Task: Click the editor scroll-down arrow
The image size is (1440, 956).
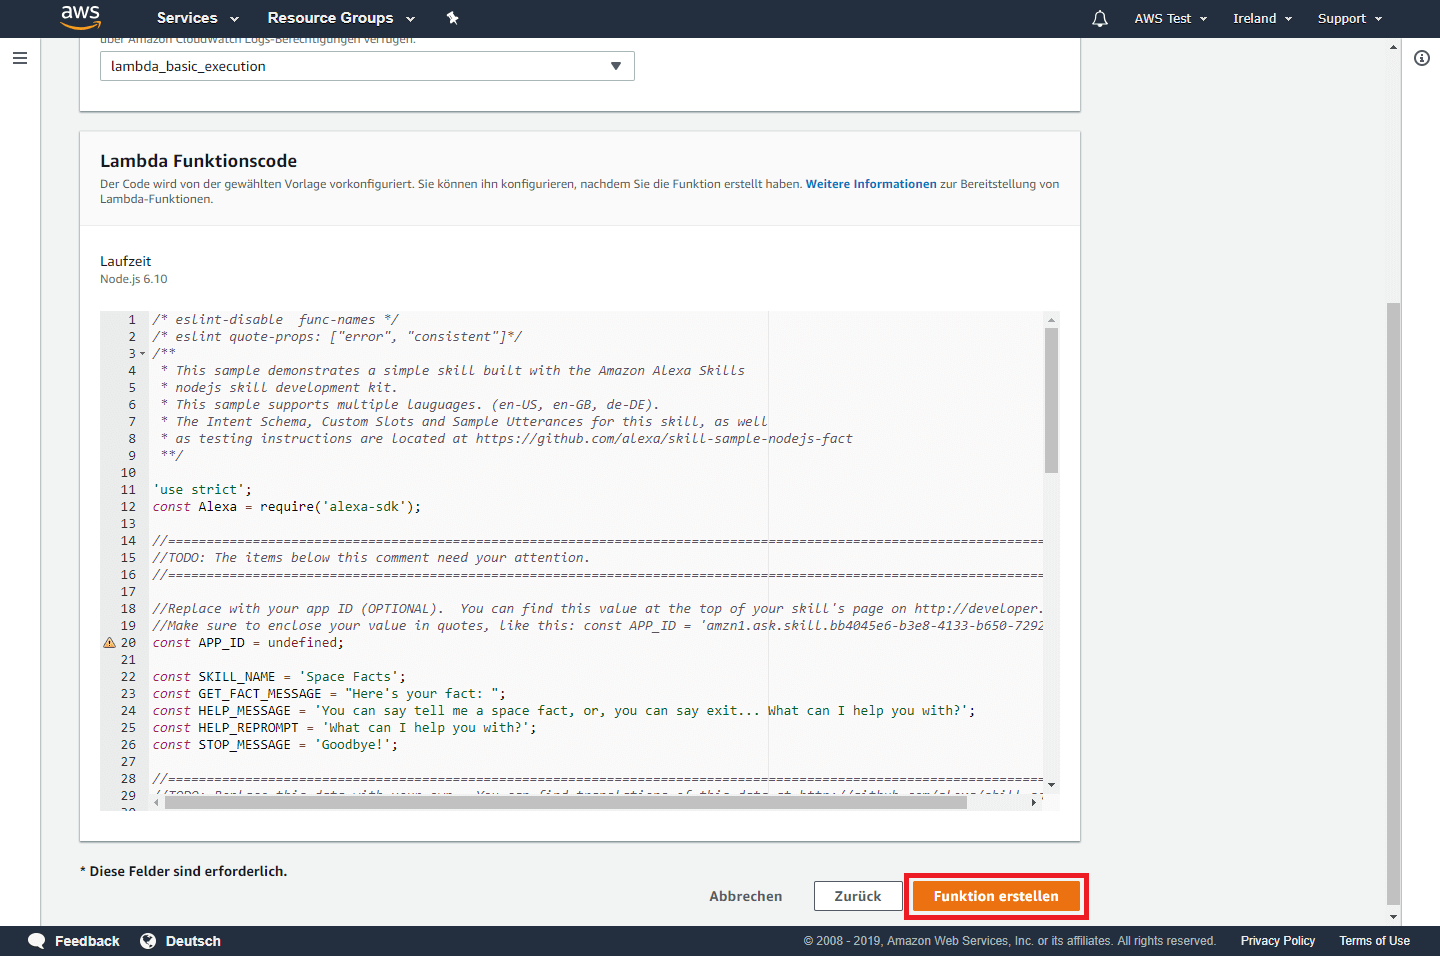Action: 1051,785
